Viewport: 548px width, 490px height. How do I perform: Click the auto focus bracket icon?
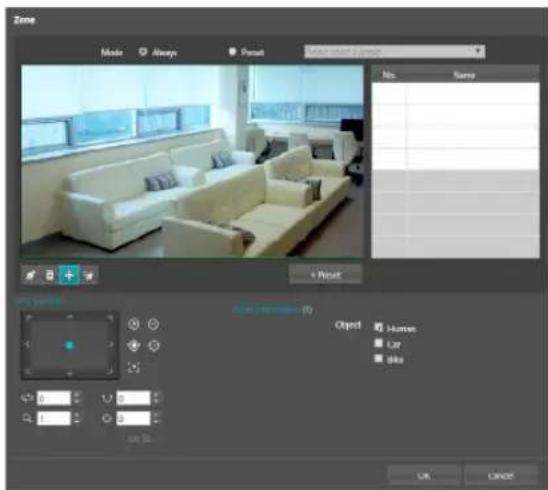134,368
